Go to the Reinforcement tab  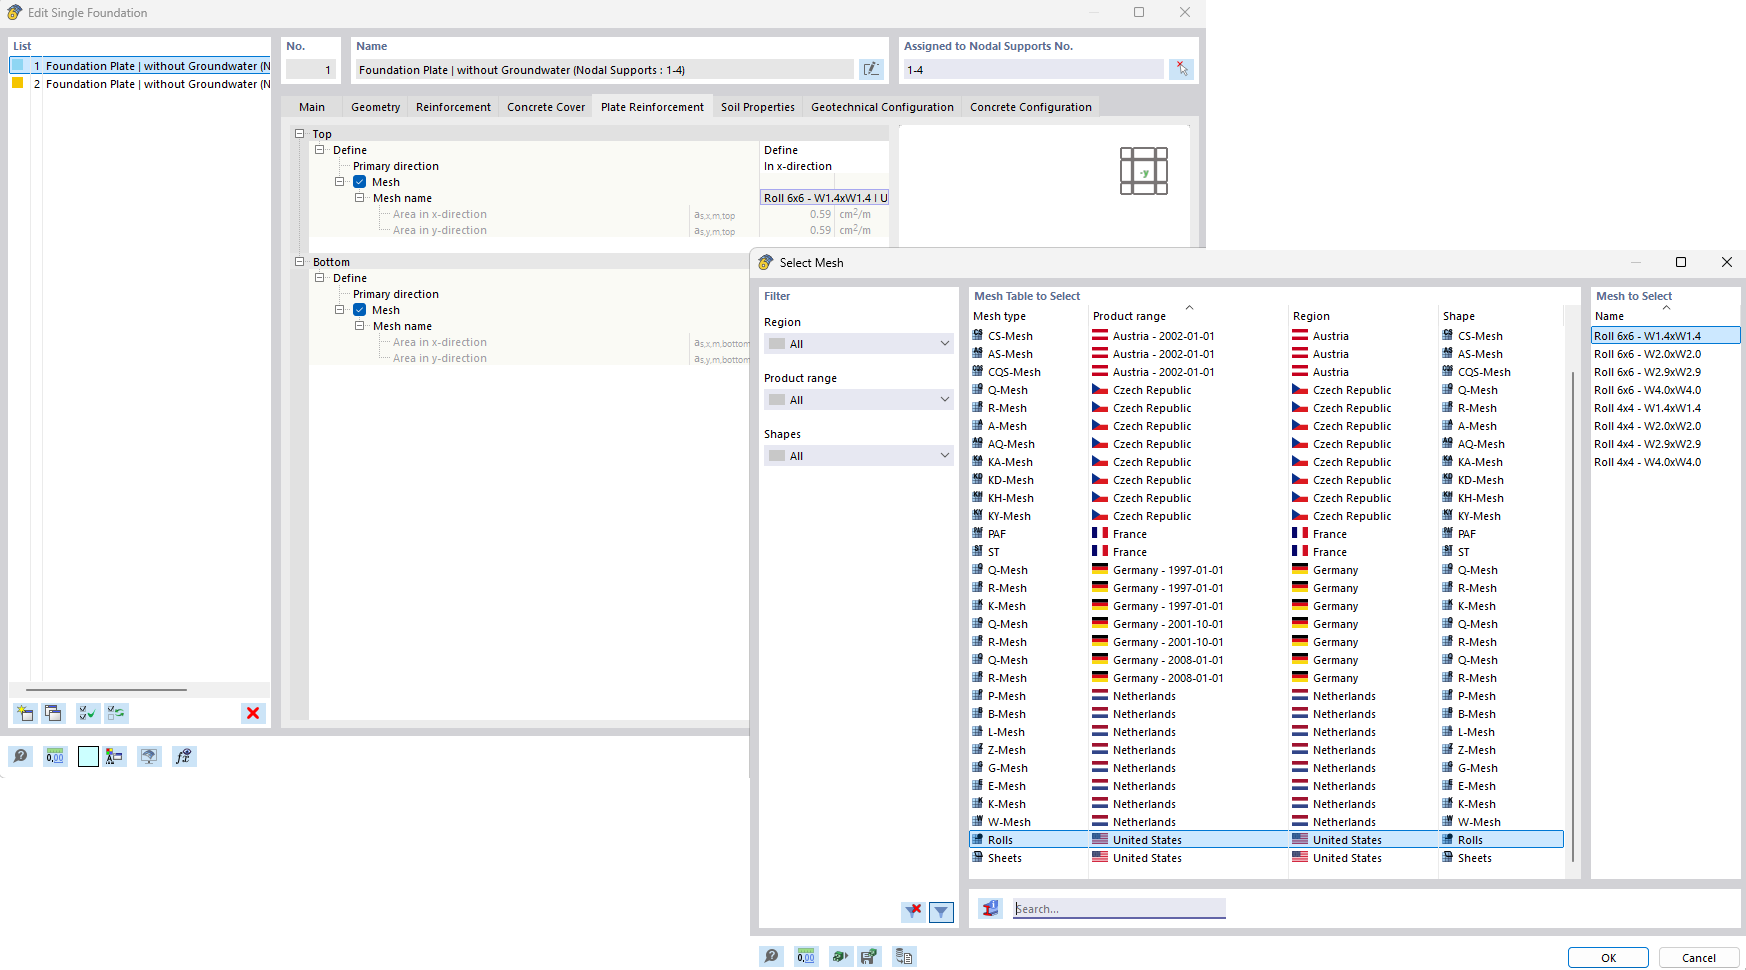tap(454, 107)
